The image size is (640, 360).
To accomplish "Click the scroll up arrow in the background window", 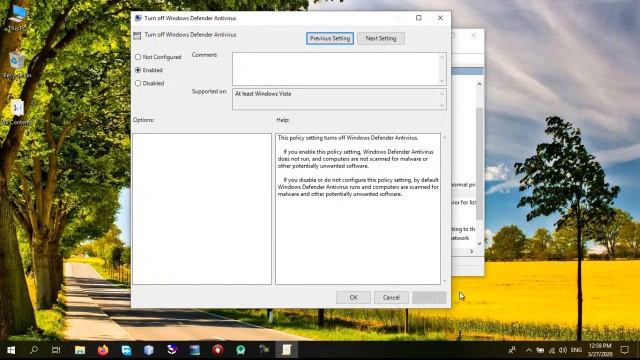I will click(480, 84).
